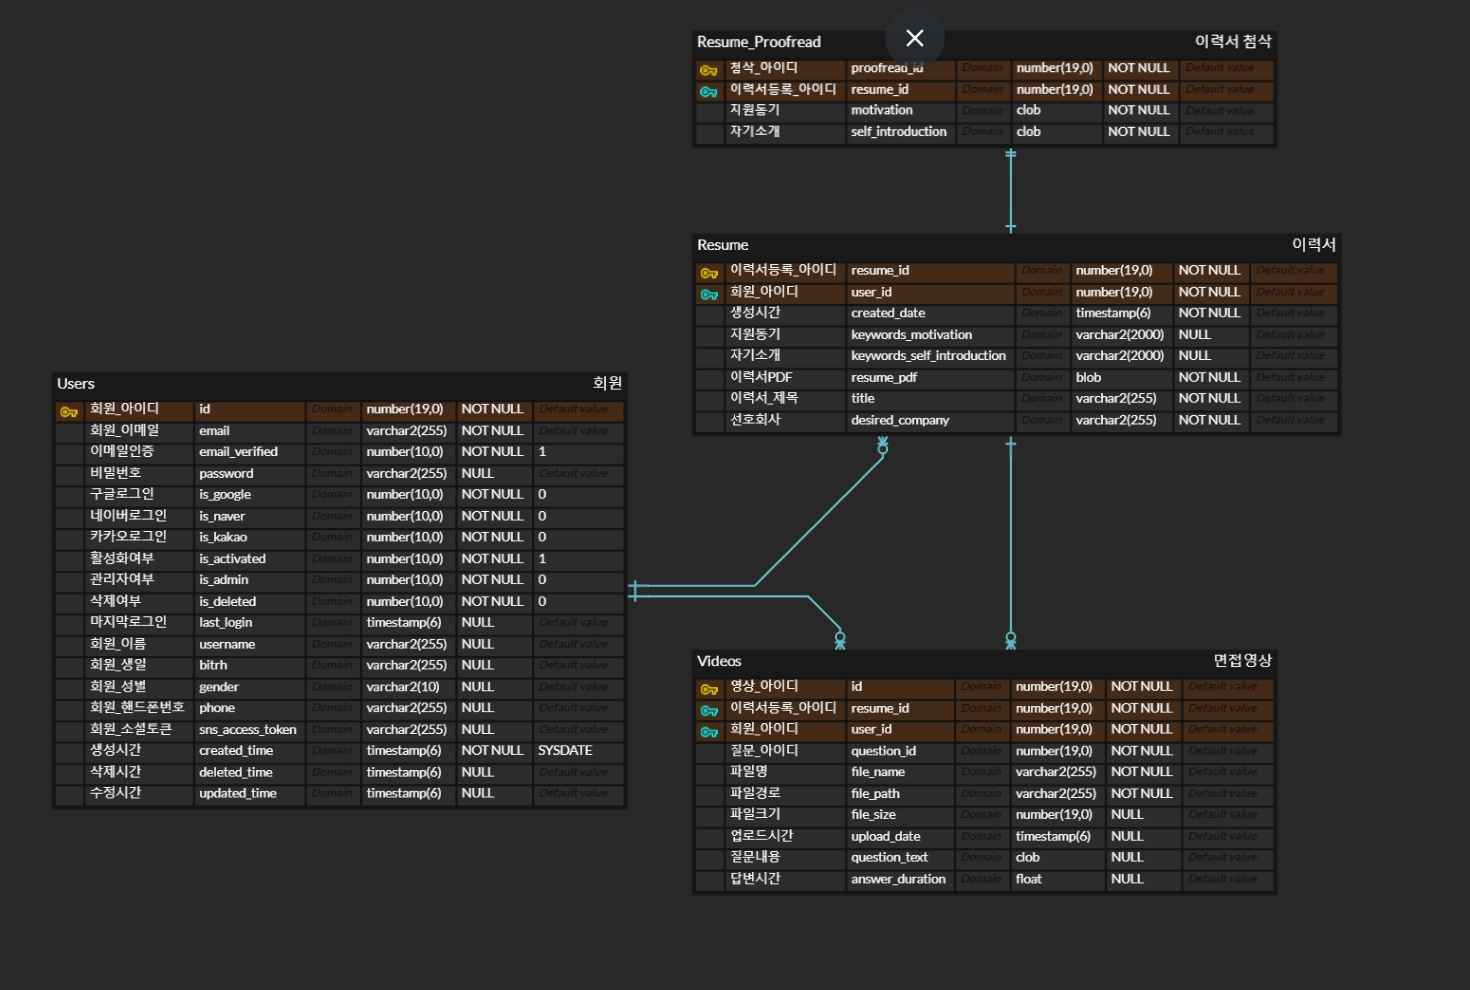Image resolution: width=1470 pixels, height=990 pixels.
Task: Close the overlay with the X button
Action: click(x=914, y=38)
